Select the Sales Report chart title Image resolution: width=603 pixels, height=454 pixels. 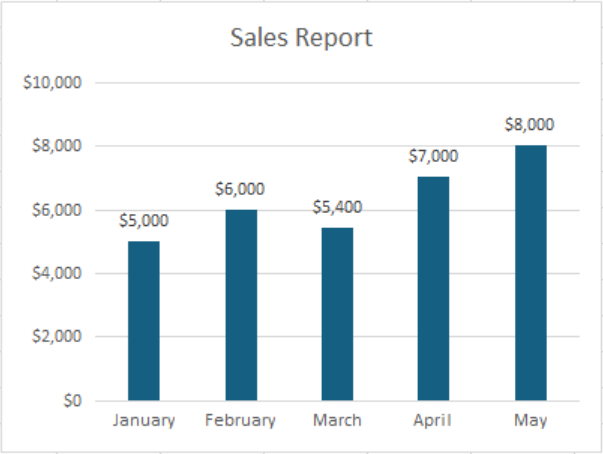[301, 38]
